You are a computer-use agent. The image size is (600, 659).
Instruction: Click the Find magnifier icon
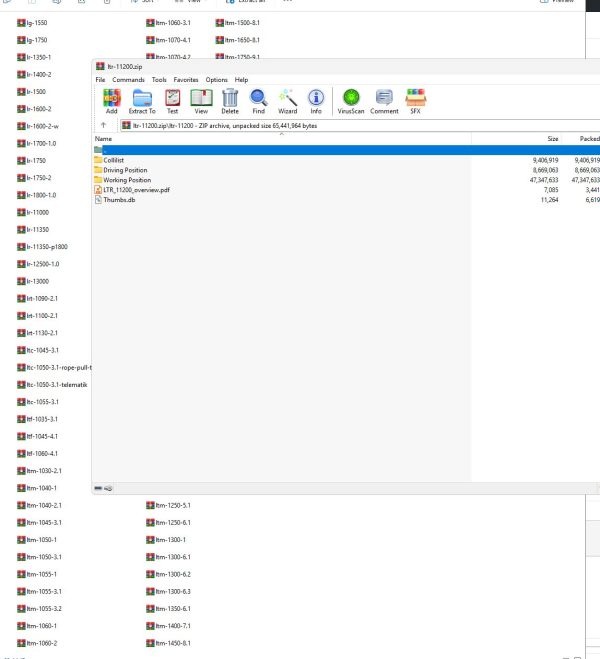click(x=258, y=101)
